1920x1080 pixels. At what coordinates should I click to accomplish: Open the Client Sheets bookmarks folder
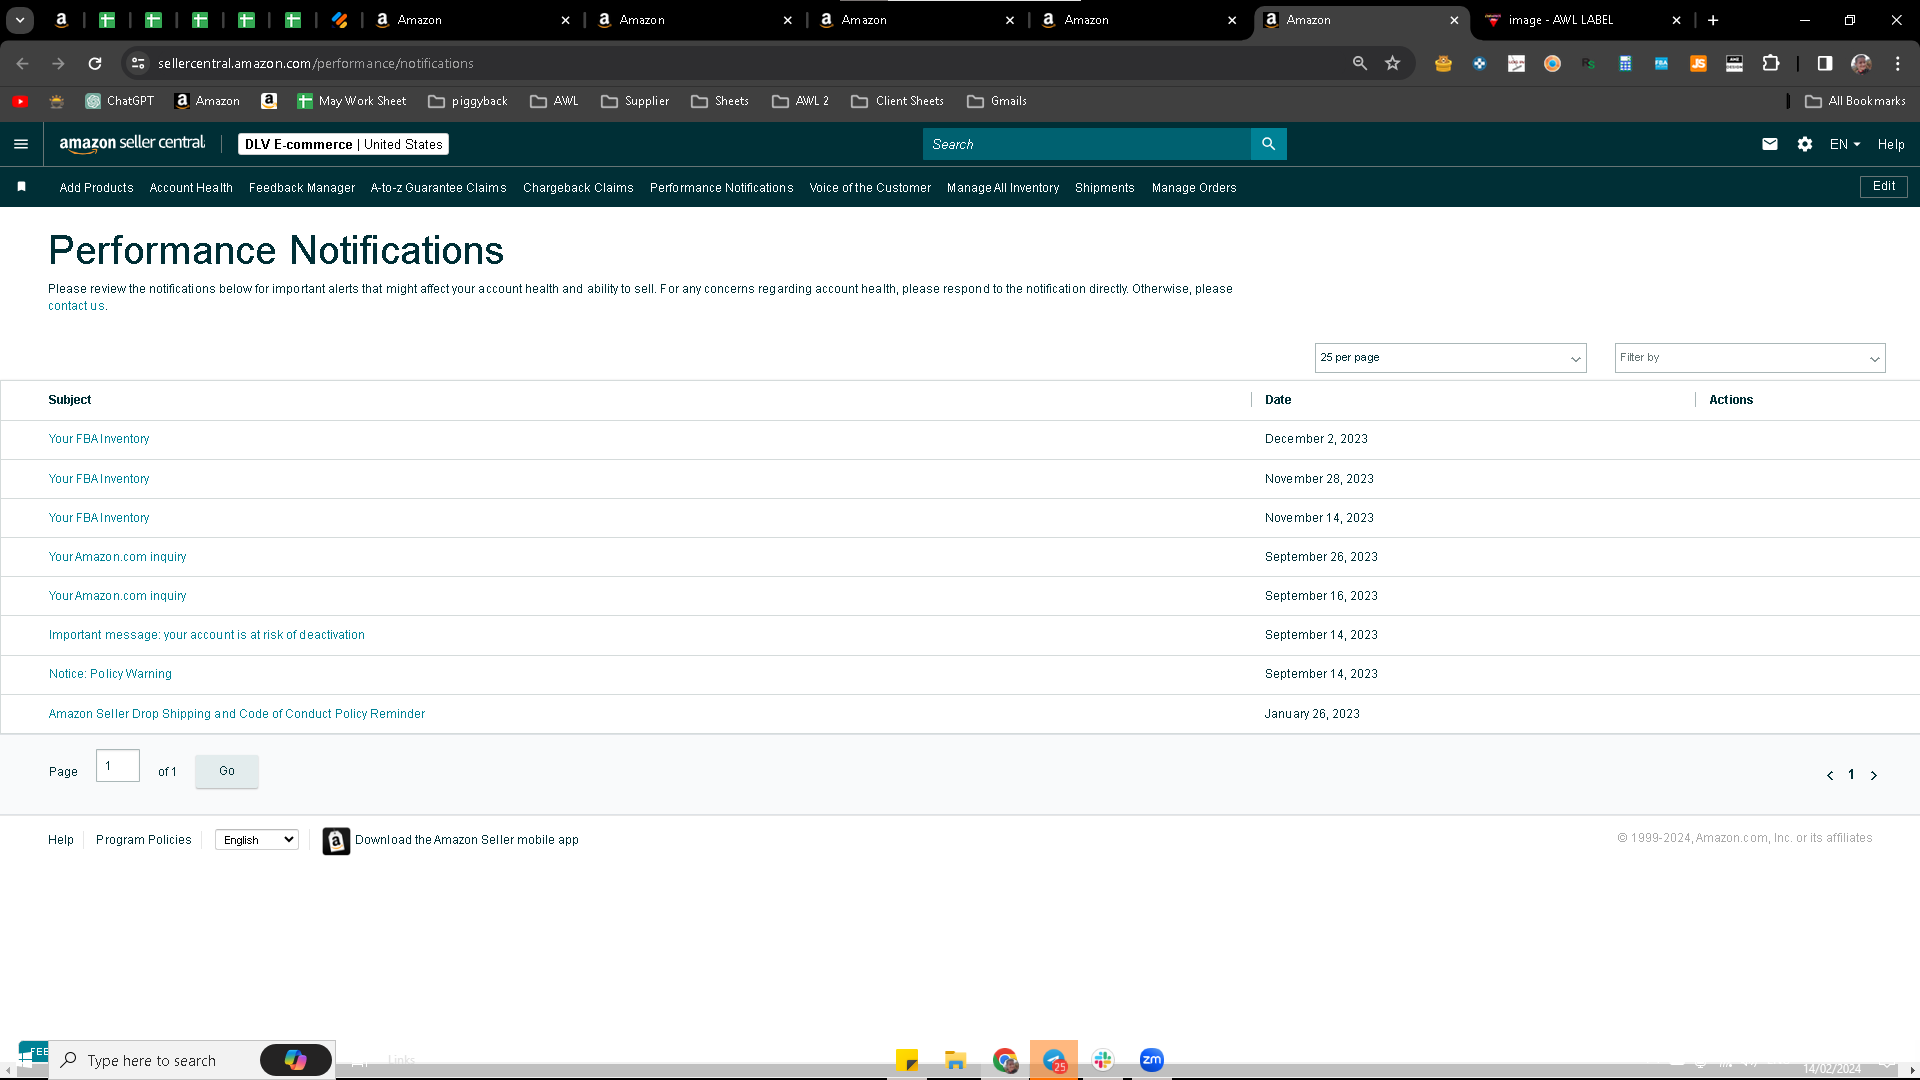coord(897,101)
